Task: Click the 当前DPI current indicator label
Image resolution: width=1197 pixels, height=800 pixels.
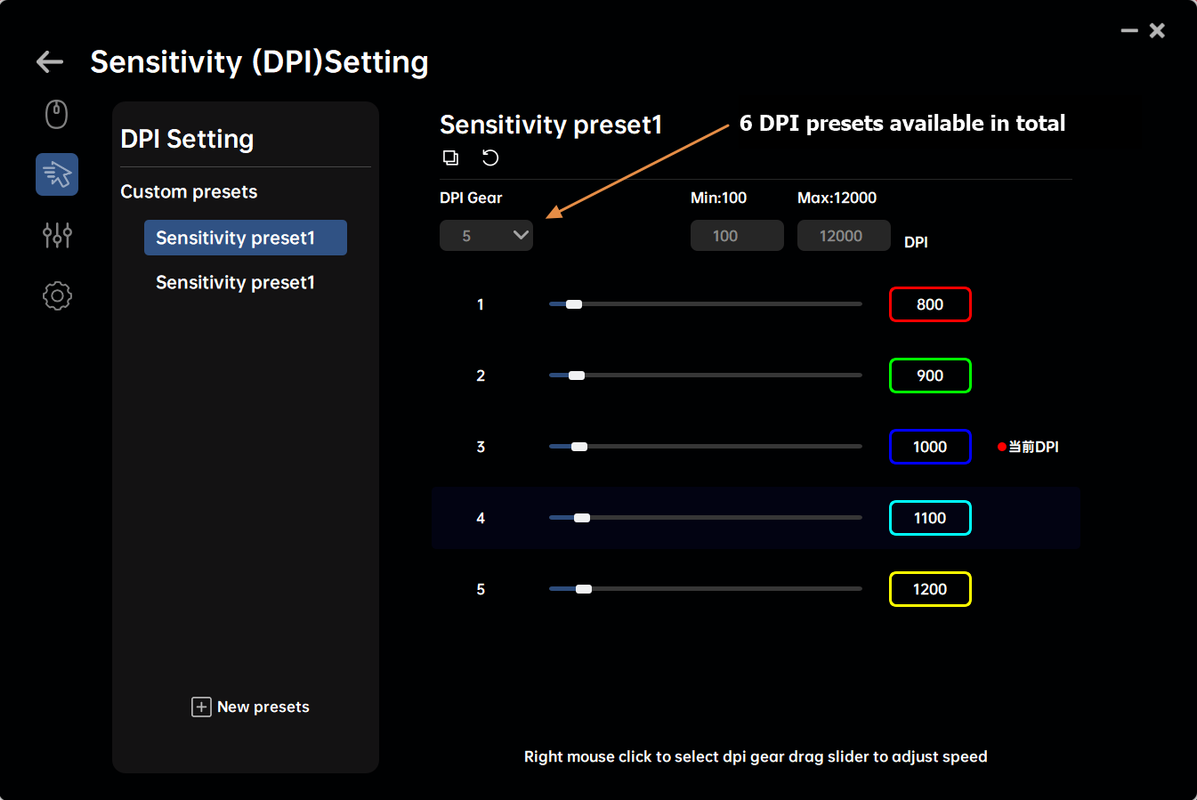Action: pos(1028,447)
